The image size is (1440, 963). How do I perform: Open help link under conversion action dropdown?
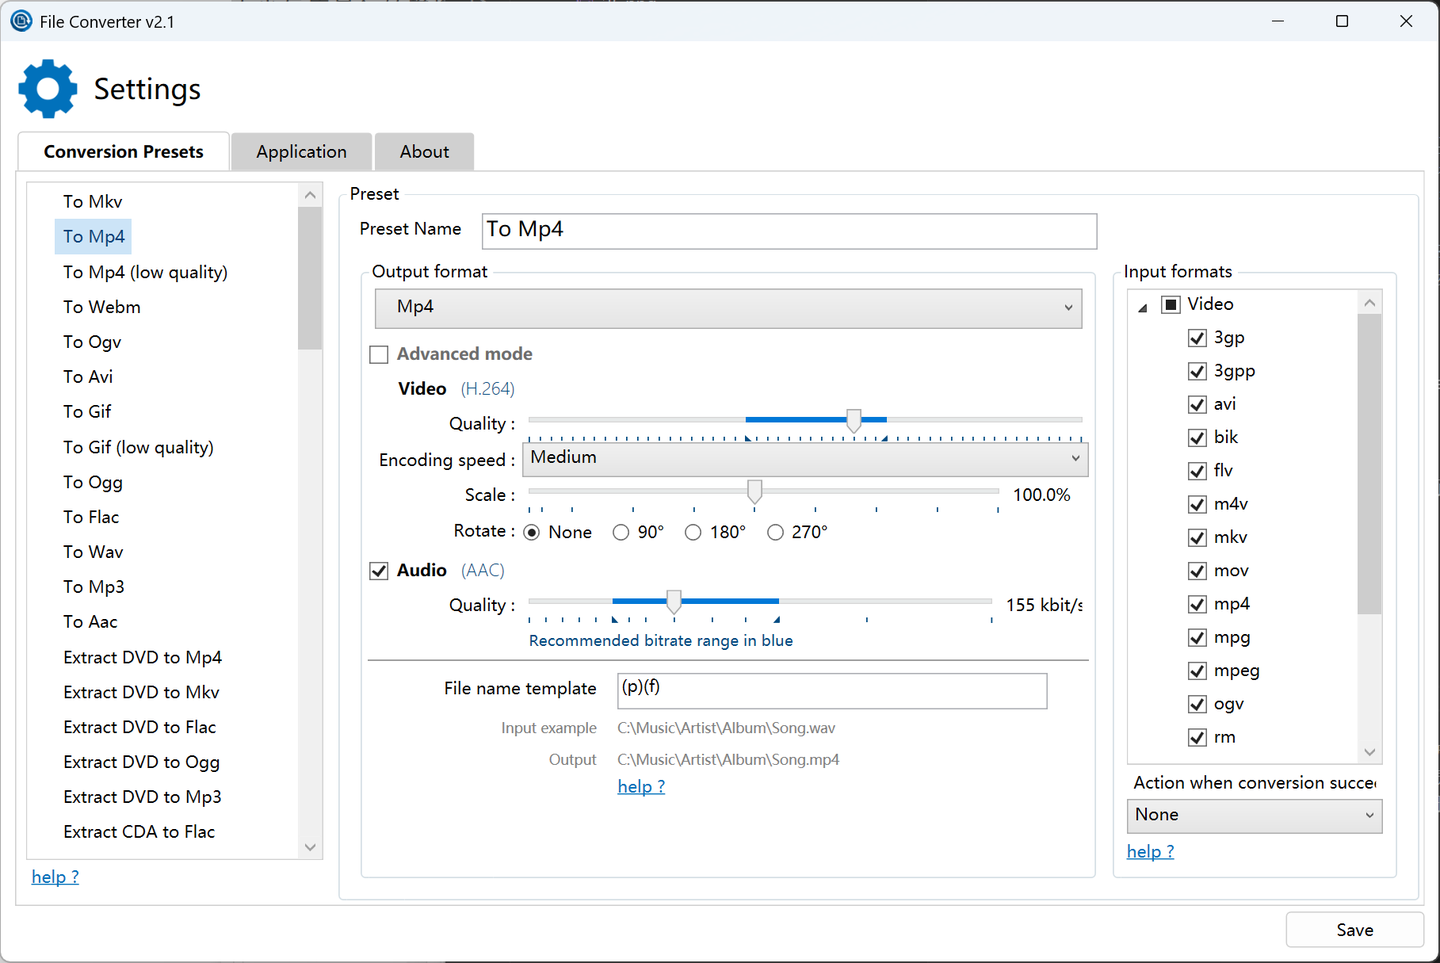[x=1150, y=852]
